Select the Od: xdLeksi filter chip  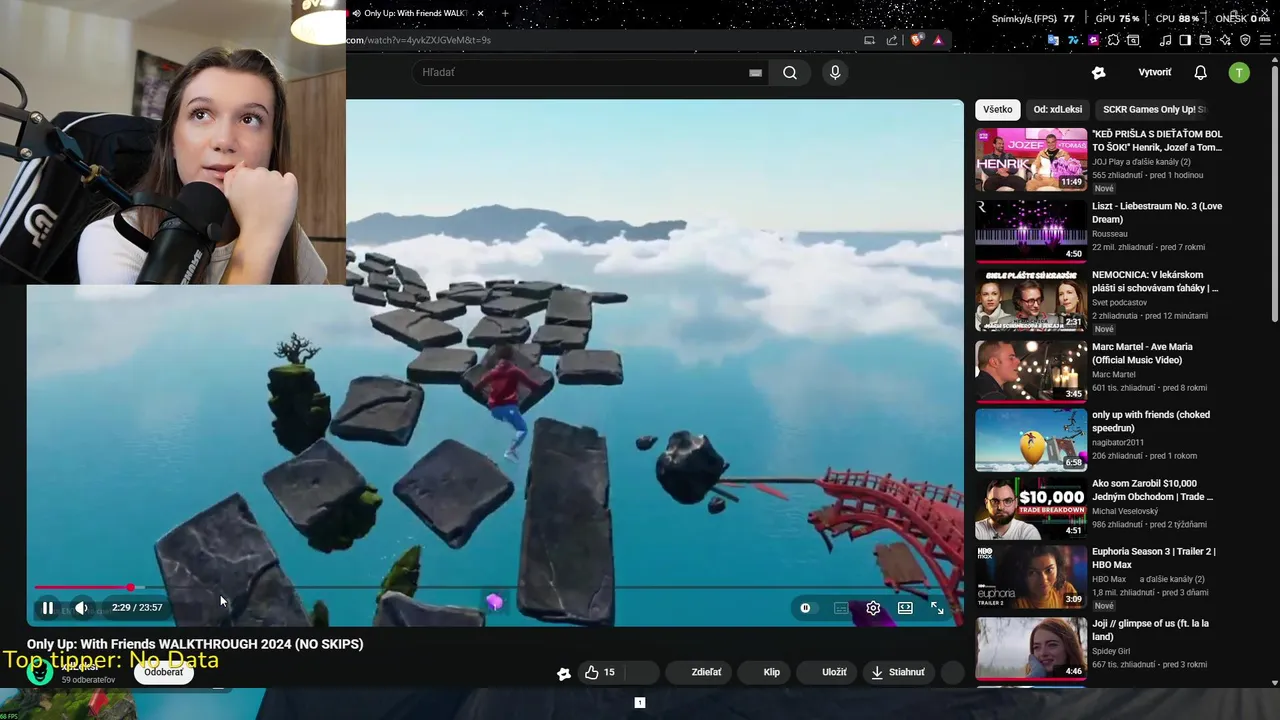click(x=1058, y=110)
